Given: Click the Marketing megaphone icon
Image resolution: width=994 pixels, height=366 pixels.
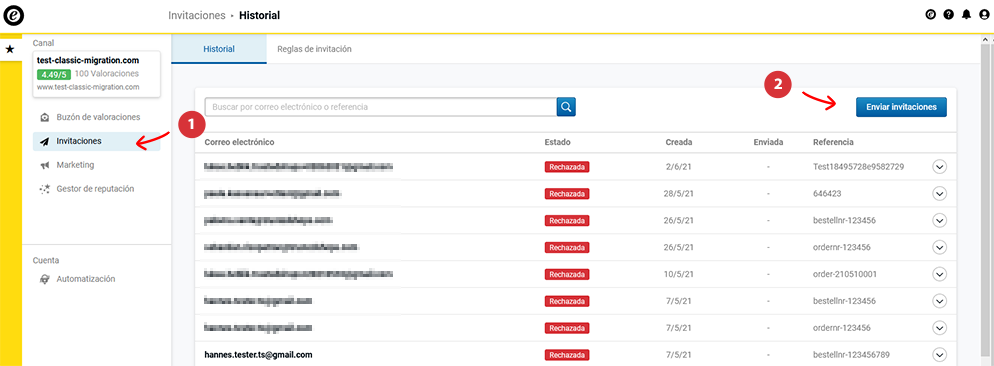Looking at the screenshot, I should click(x=44, y=165).
